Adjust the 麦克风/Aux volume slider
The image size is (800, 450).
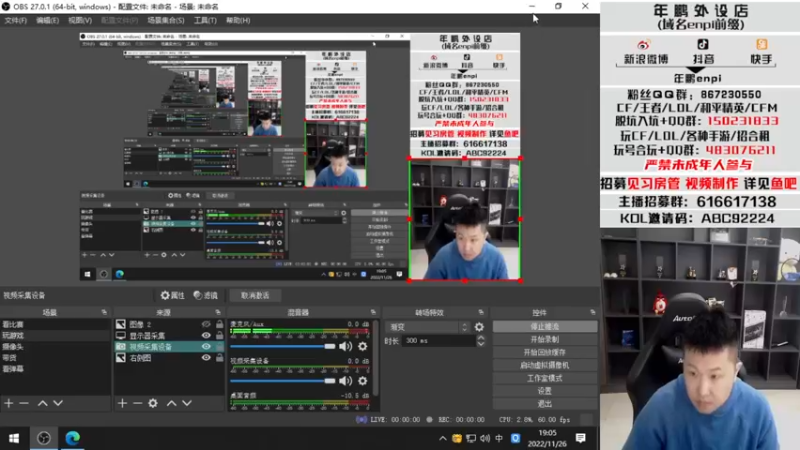point(283,346)
